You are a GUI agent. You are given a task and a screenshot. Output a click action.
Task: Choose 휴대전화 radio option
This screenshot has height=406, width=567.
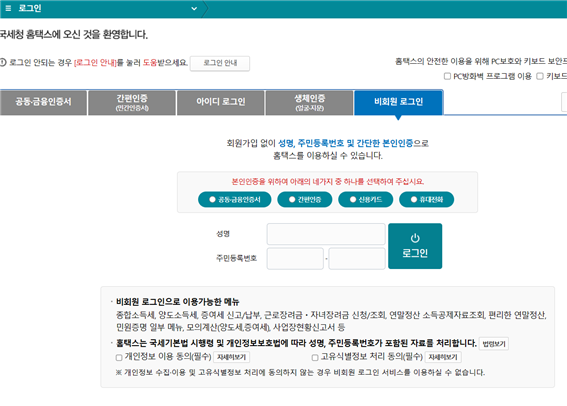point(426,200)
